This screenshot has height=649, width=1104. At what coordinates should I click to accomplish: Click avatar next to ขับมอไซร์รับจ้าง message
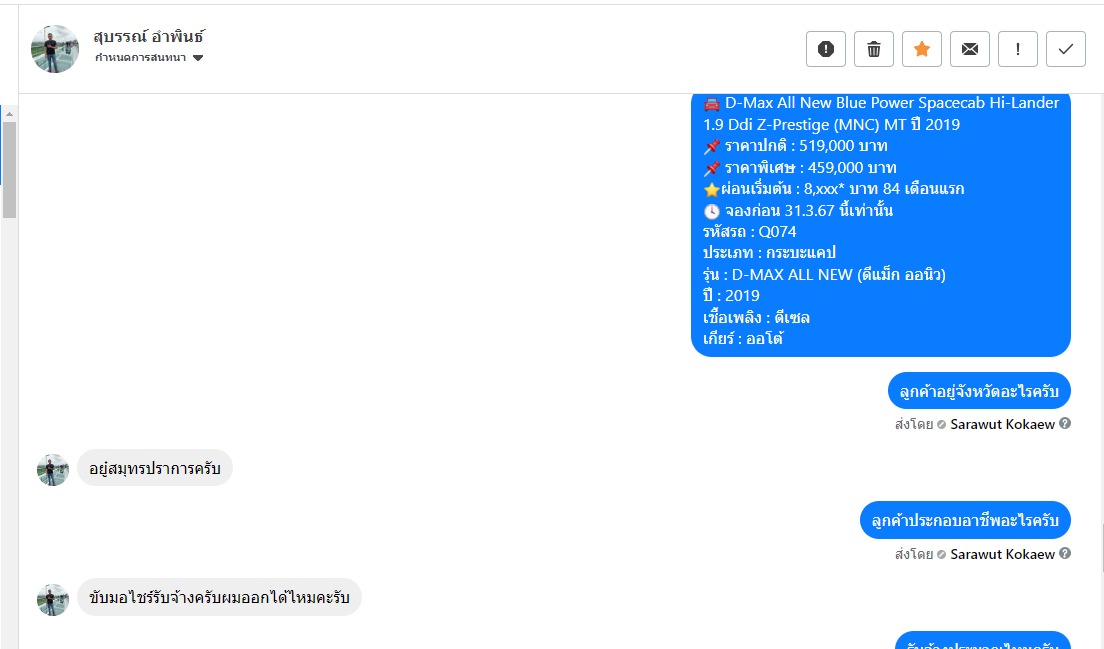point(53,600)
